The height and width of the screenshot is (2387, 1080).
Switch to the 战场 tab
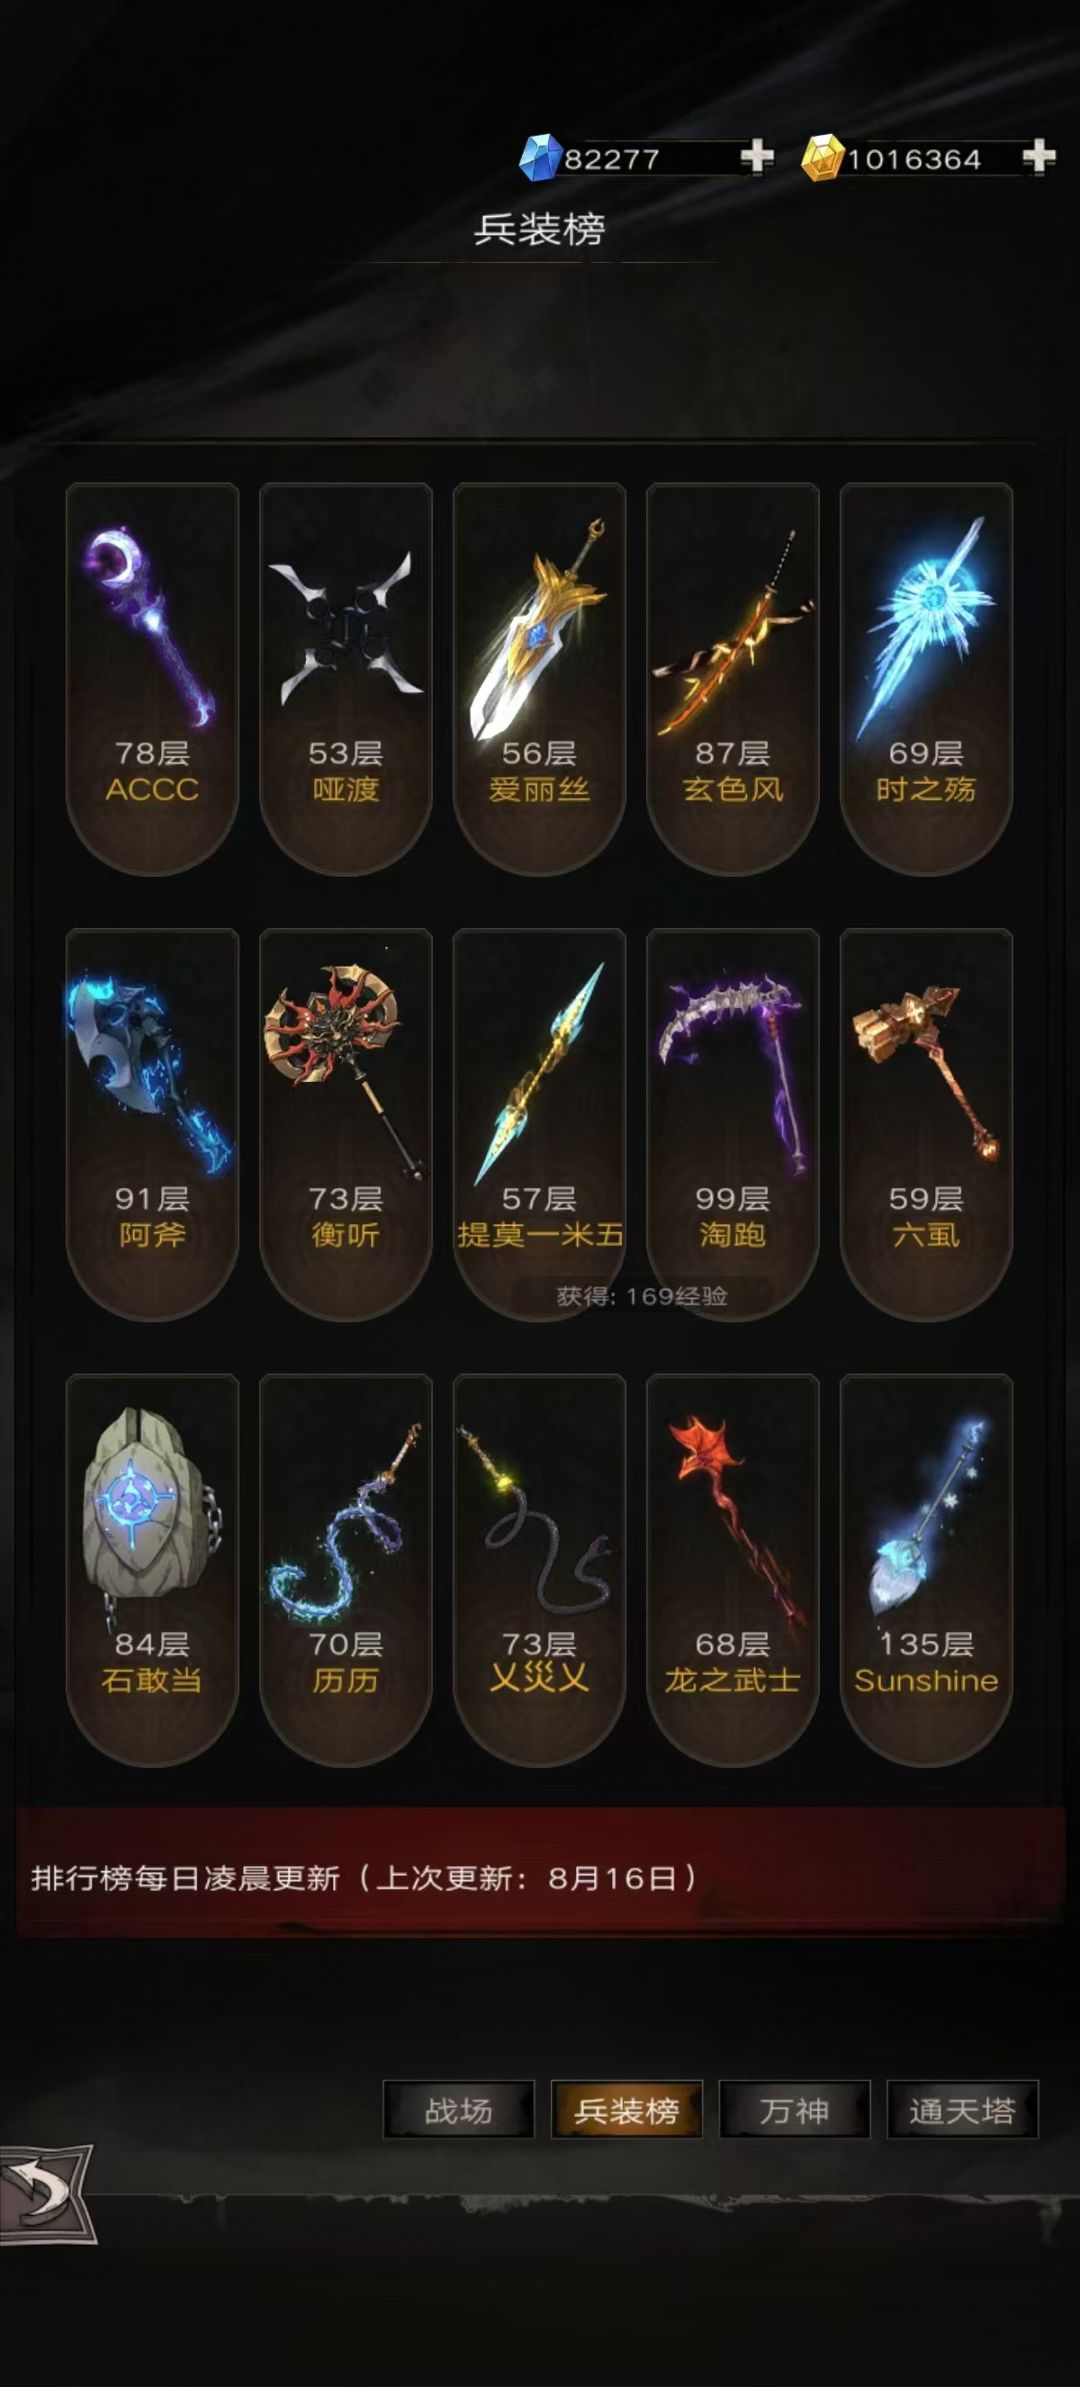459,2109
